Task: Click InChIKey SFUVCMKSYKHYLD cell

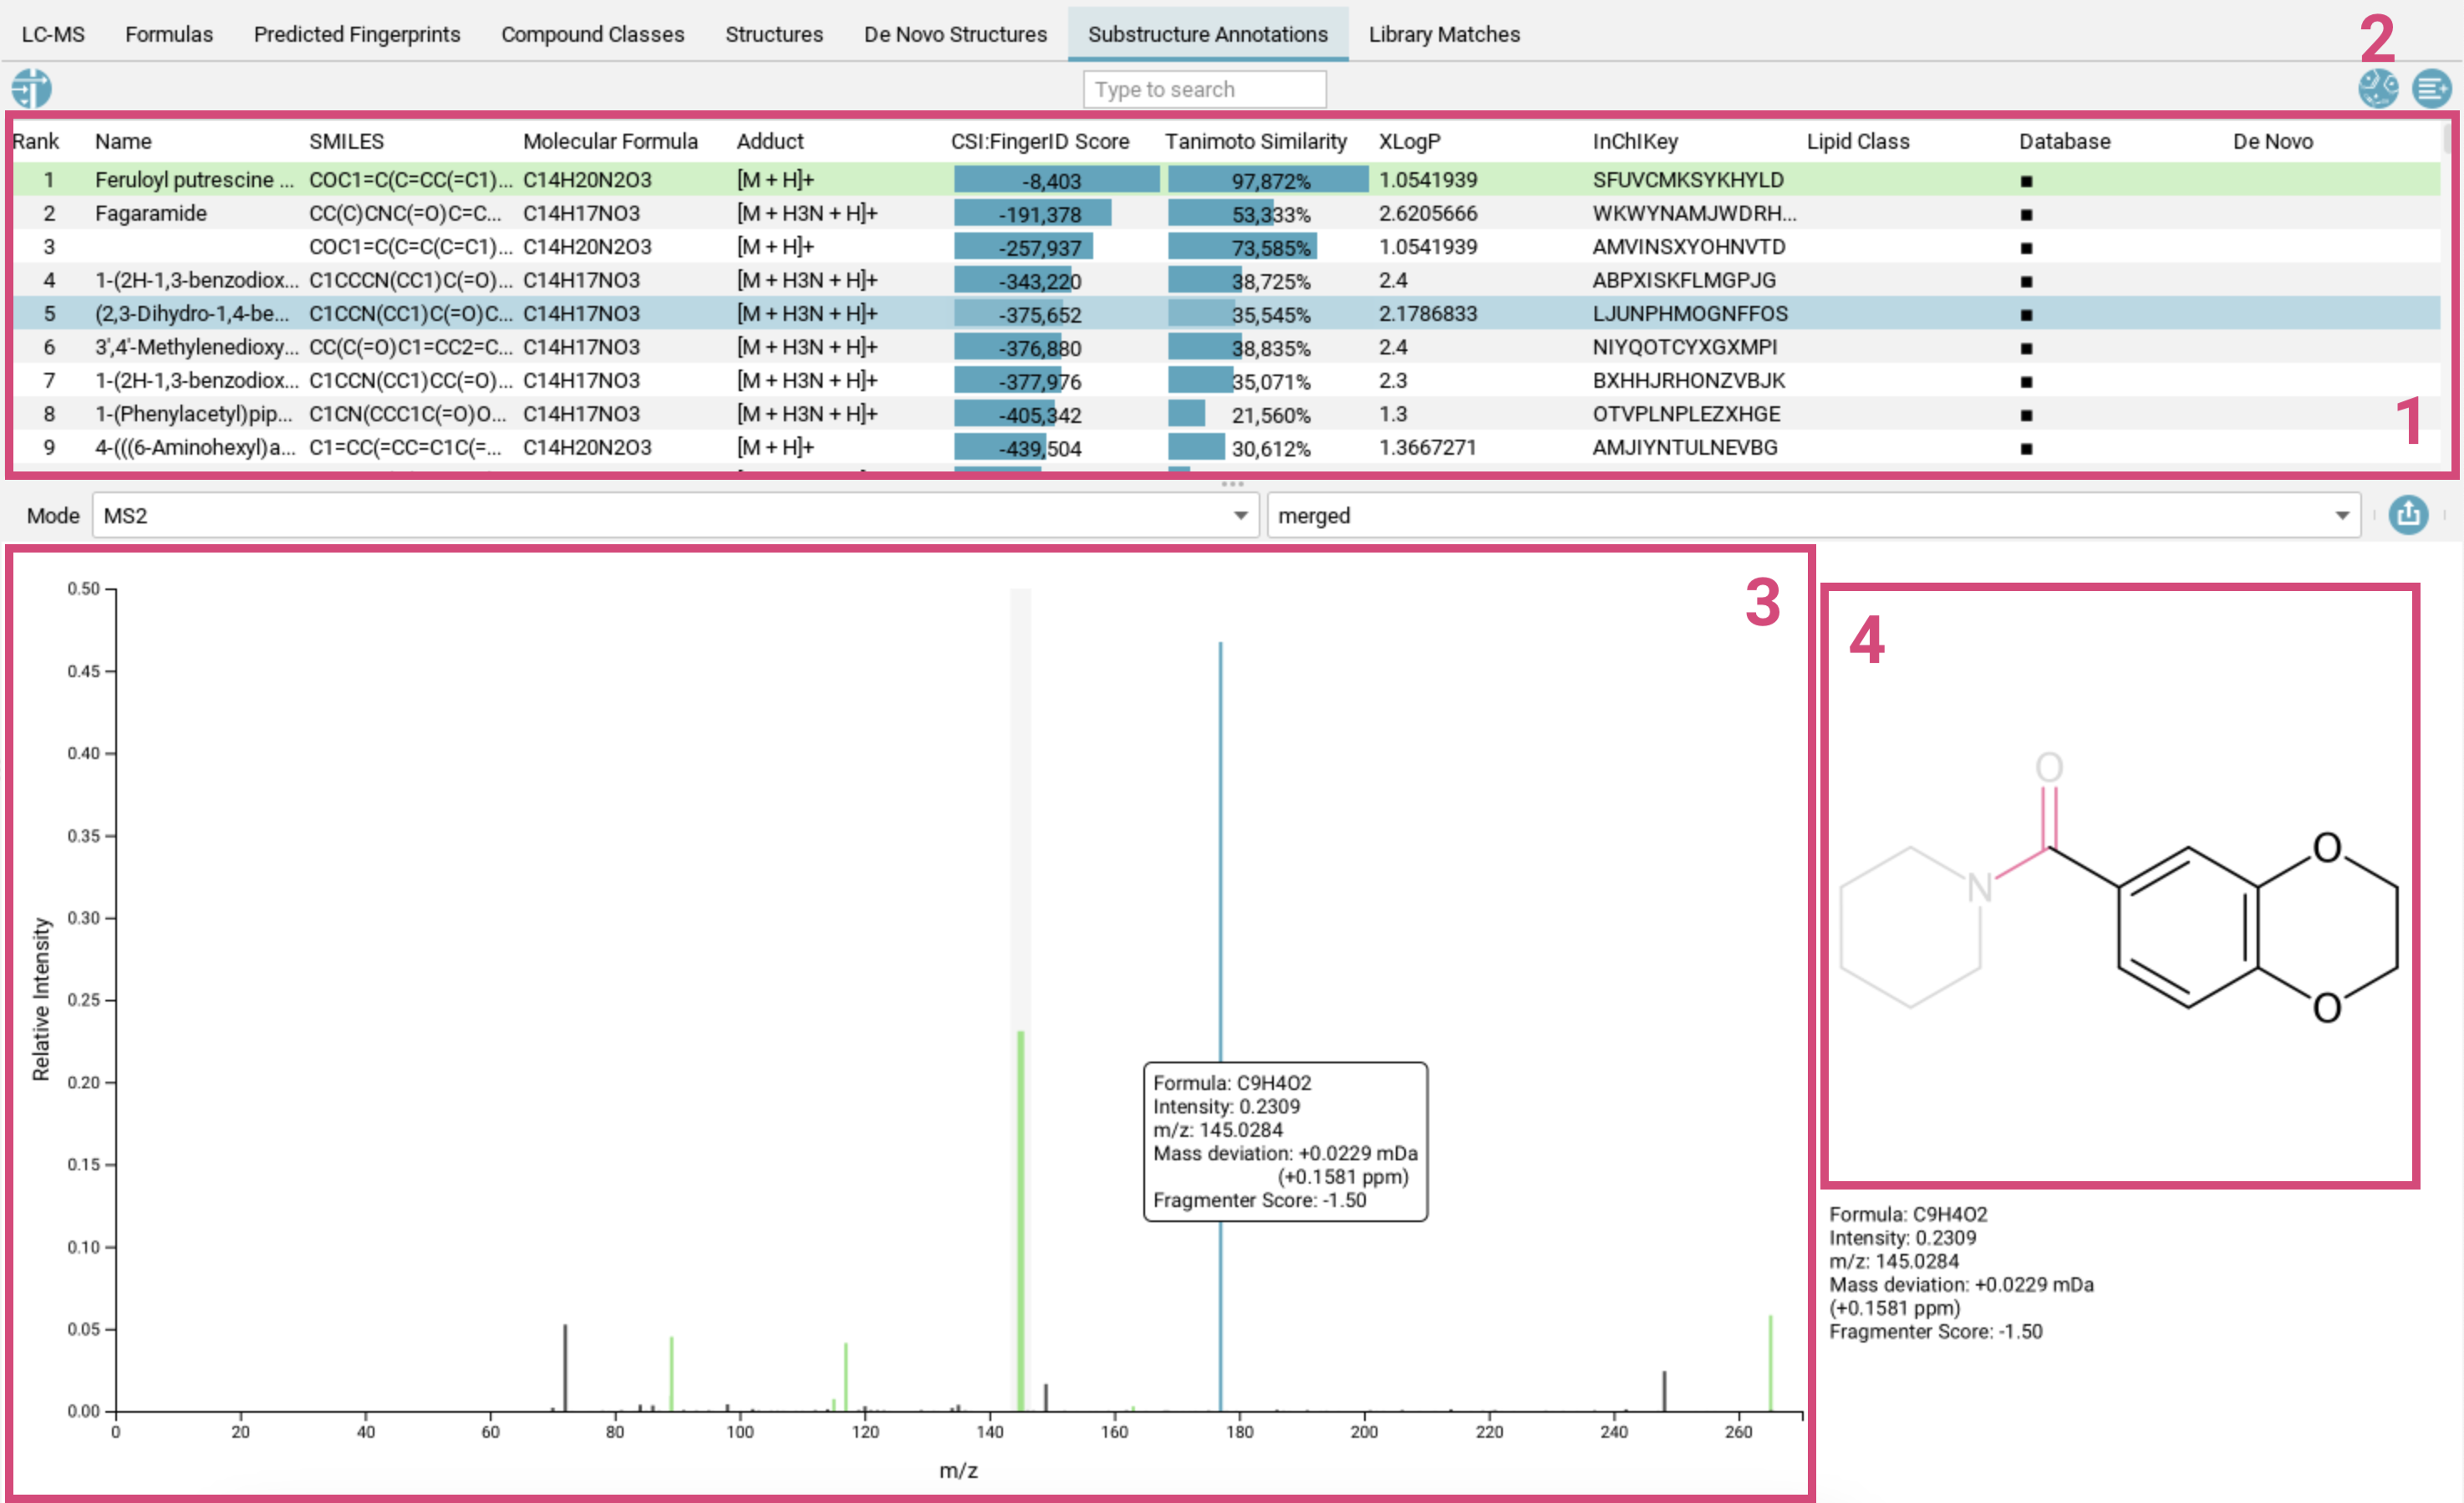Action: point(1688,180)
